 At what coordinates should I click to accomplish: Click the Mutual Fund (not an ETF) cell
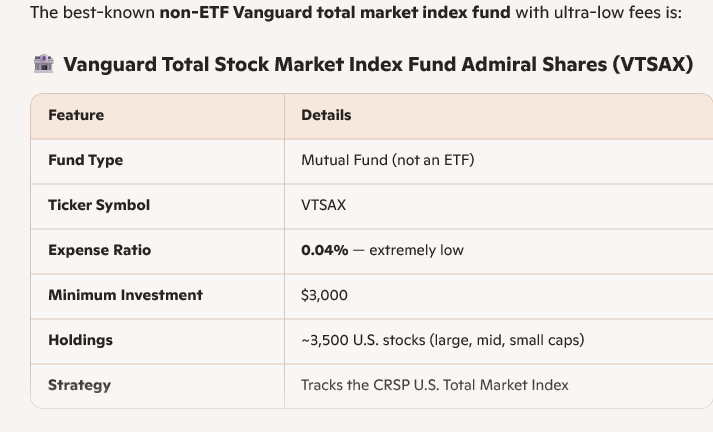click(387, 160)
